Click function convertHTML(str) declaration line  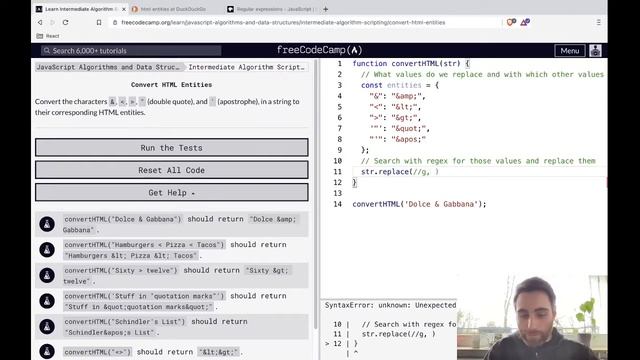(411, 63)
